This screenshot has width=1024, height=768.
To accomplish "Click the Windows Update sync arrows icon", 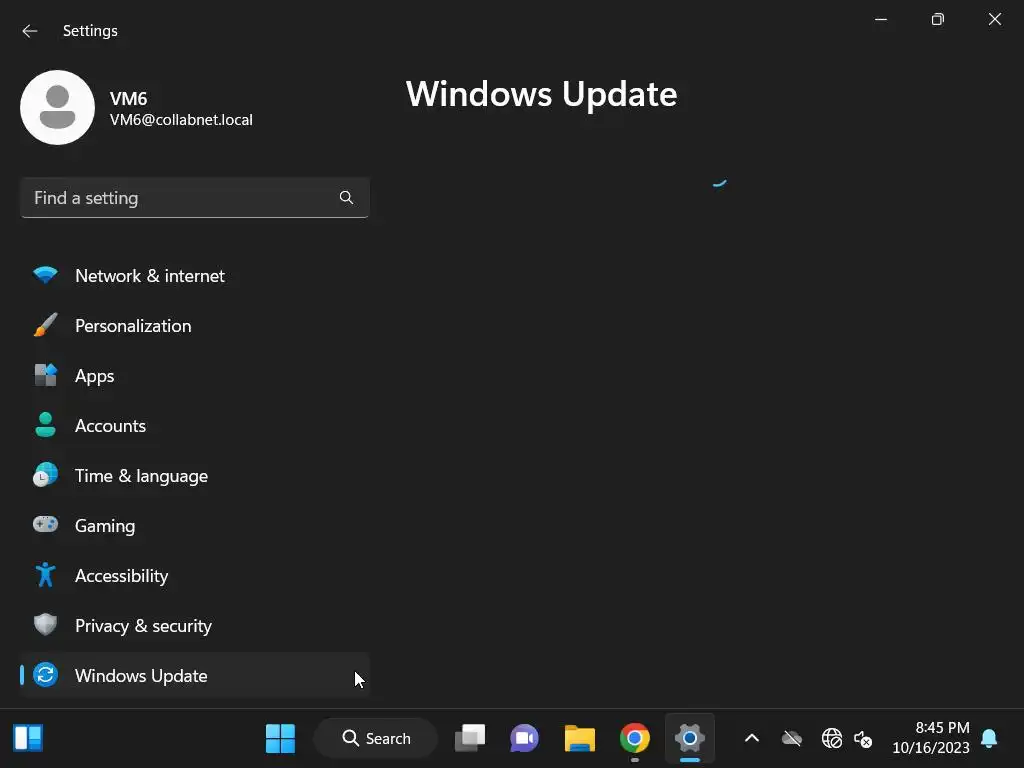I will click(45, 675).
